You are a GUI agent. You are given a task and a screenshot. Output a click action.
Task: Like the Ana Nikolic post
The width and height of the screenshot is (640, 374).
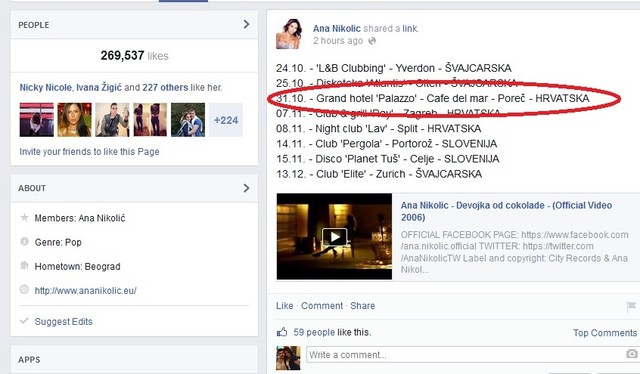[284, 306]
